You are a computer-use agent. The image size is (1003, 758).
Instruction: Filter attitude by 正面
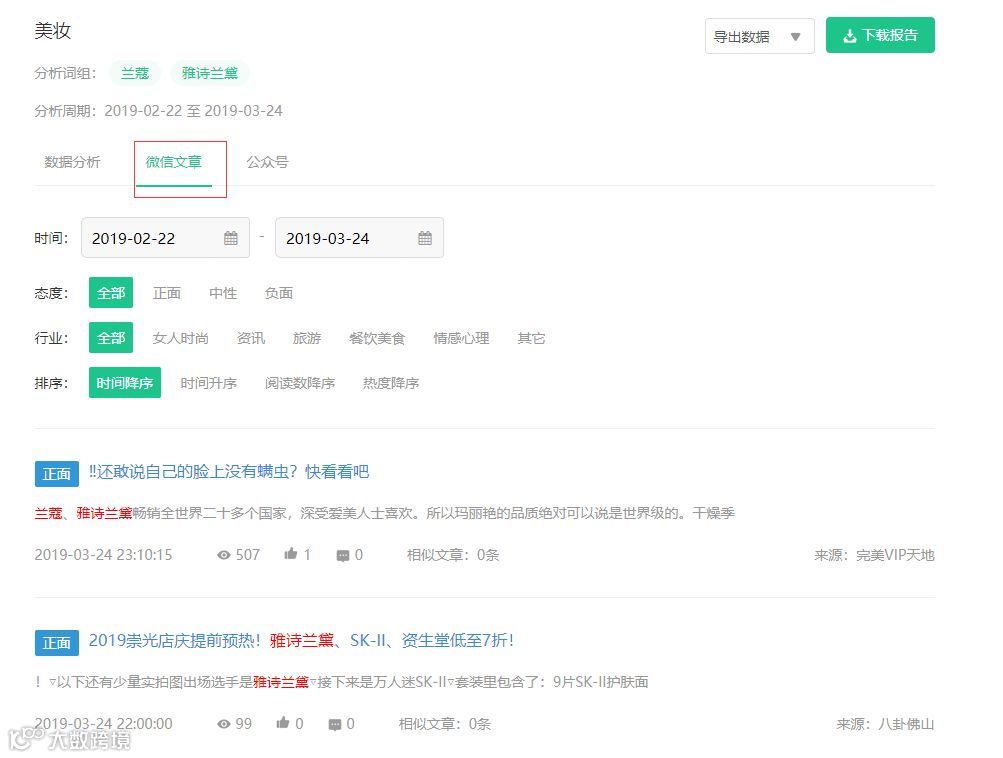point(167,293)
